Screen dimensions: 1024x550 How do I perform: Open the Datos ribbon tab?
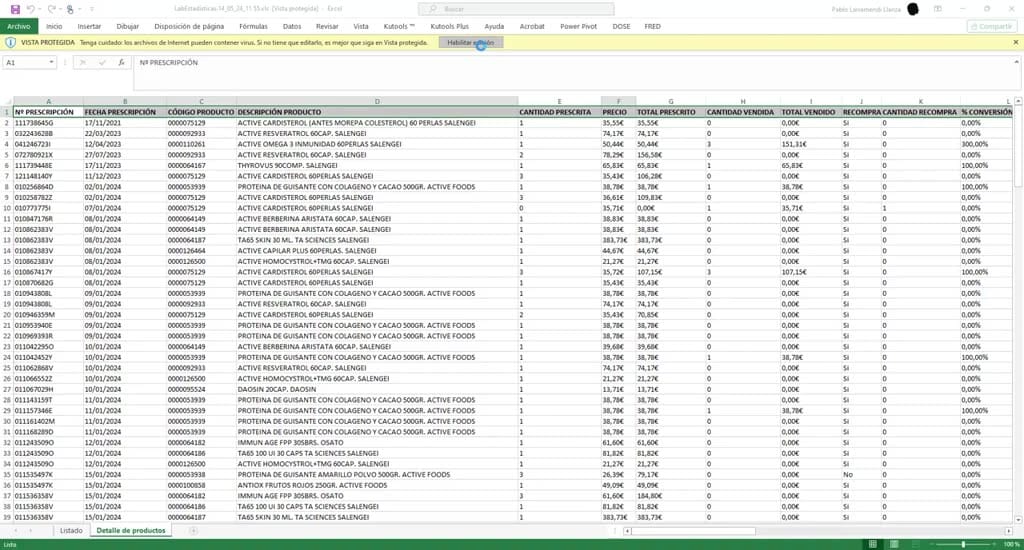[x=292, y=26]
